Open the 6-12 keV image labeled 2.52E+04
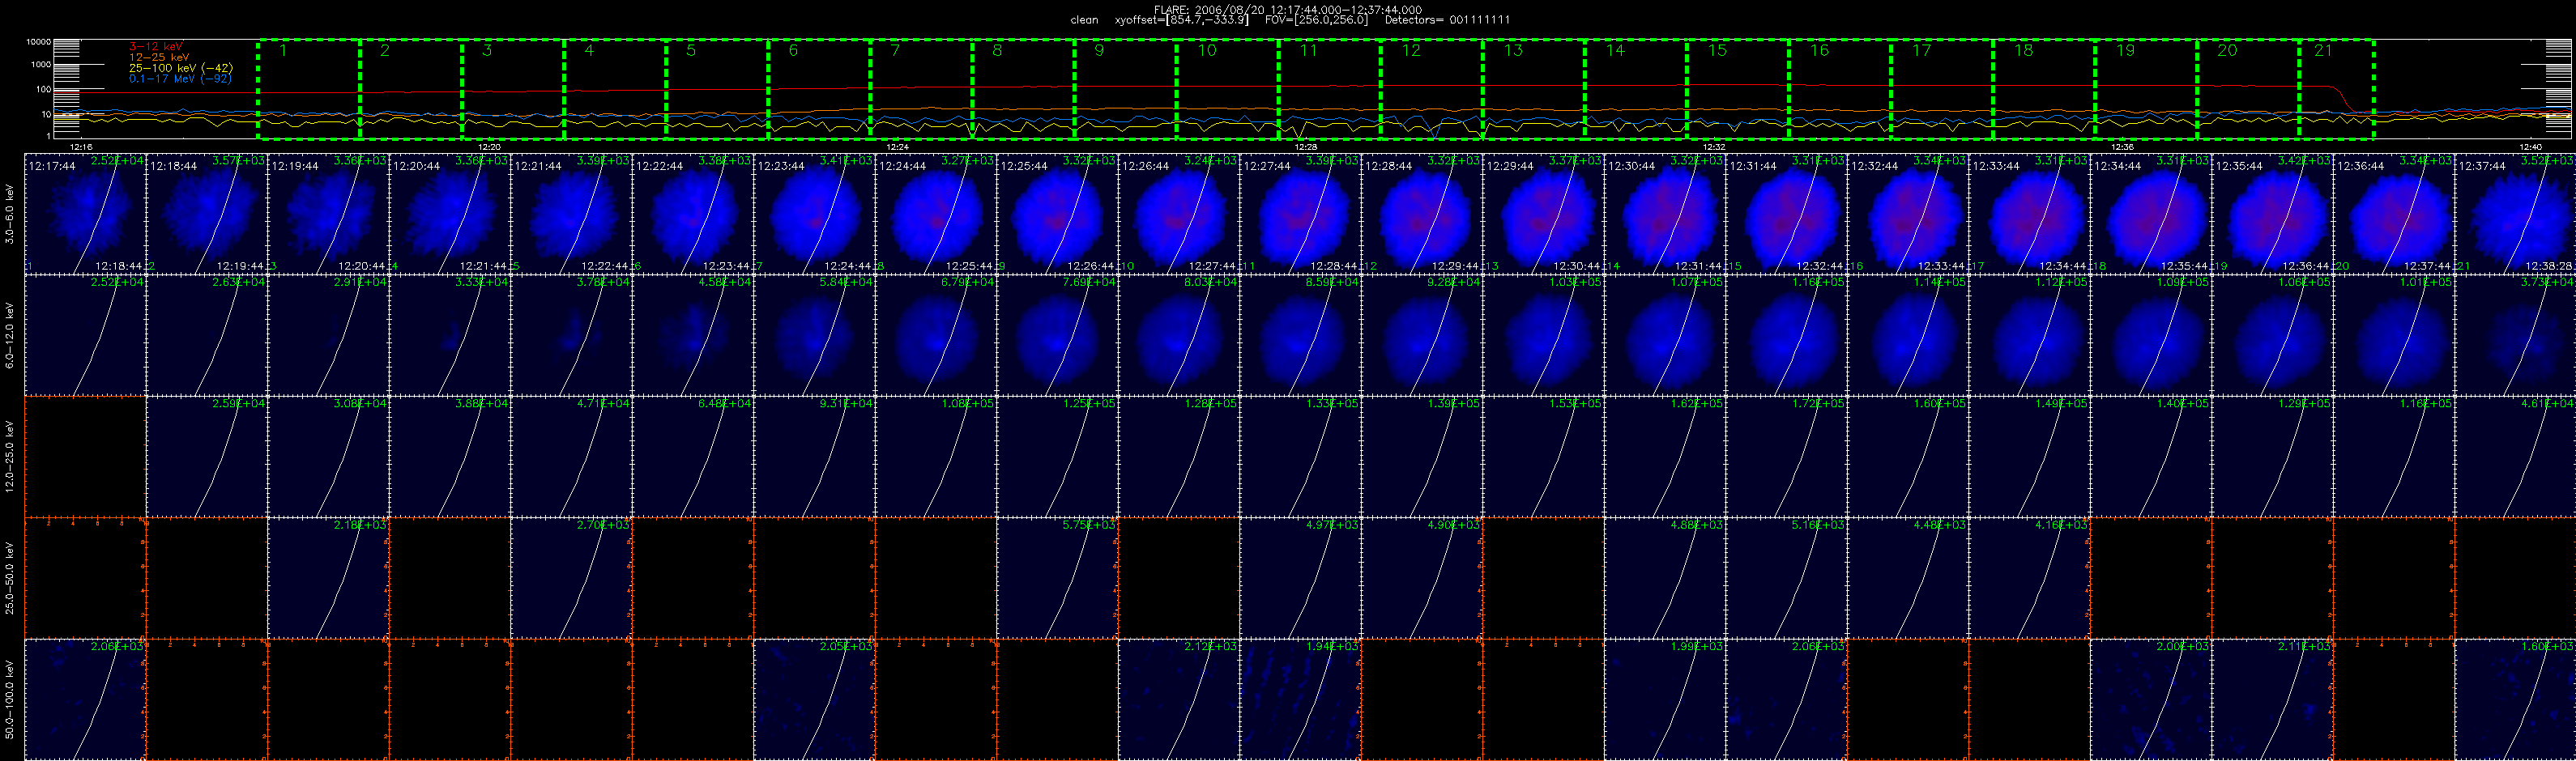2576x761 pixels. (x=85, y=335)
